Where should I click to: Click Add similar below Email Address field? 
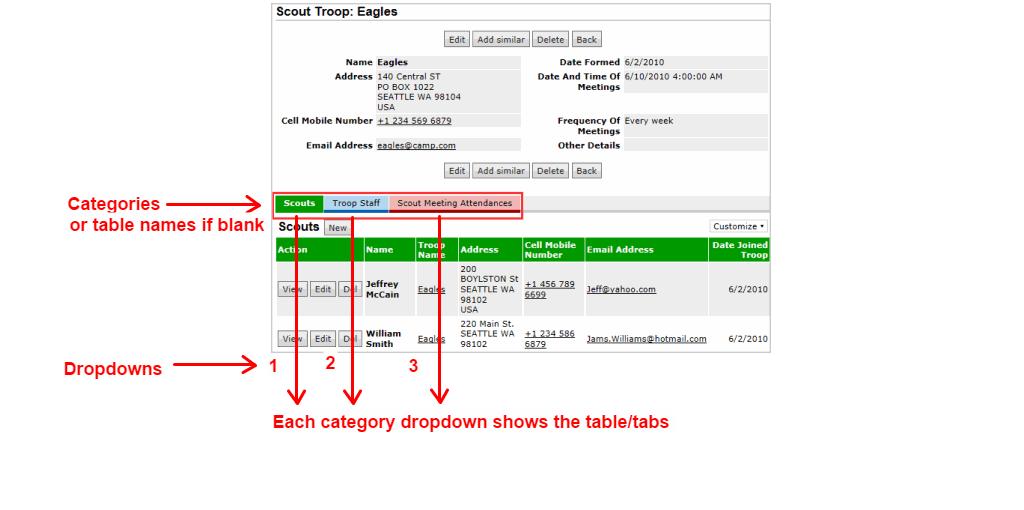click(500, 171)
